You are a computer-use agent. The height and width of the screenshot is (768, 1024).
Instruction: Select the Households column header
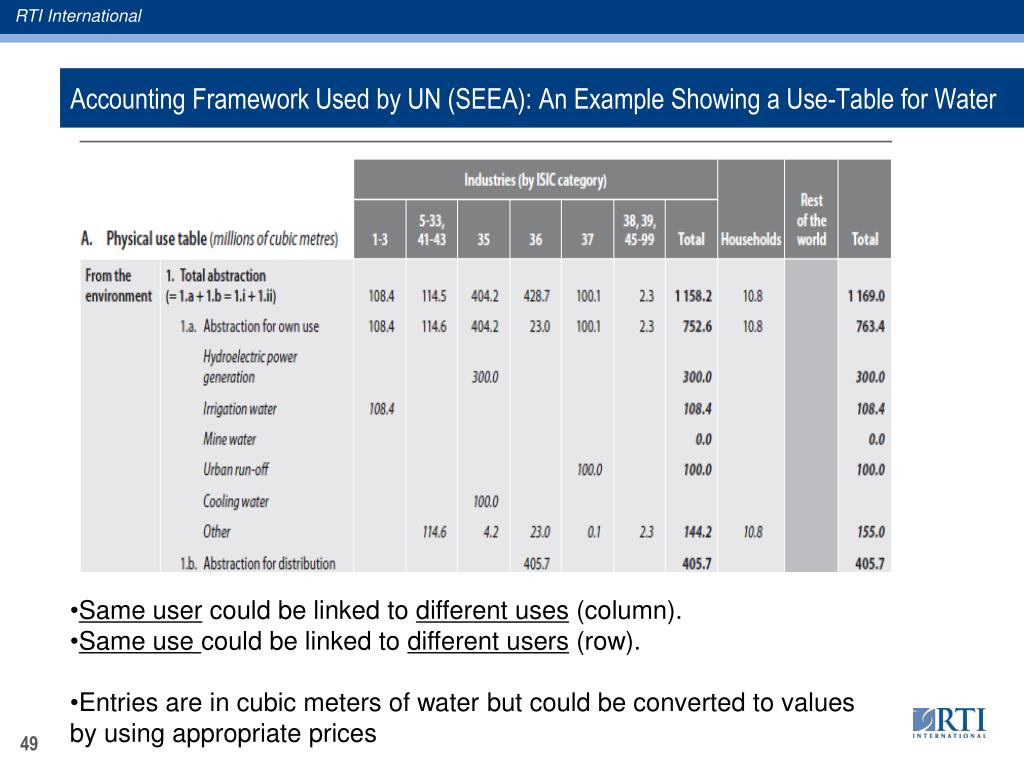click(x=751, y=239)
